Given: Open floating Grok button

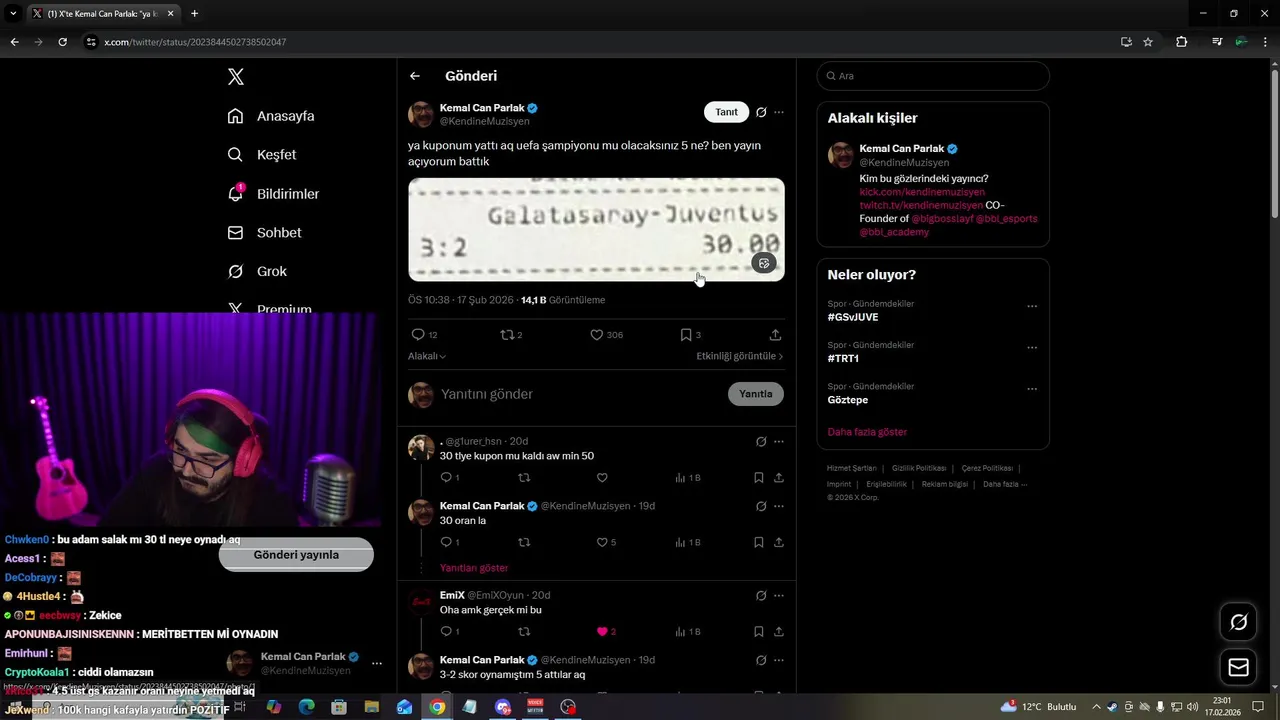Looking at the screenshot, I should [1239, 623].
